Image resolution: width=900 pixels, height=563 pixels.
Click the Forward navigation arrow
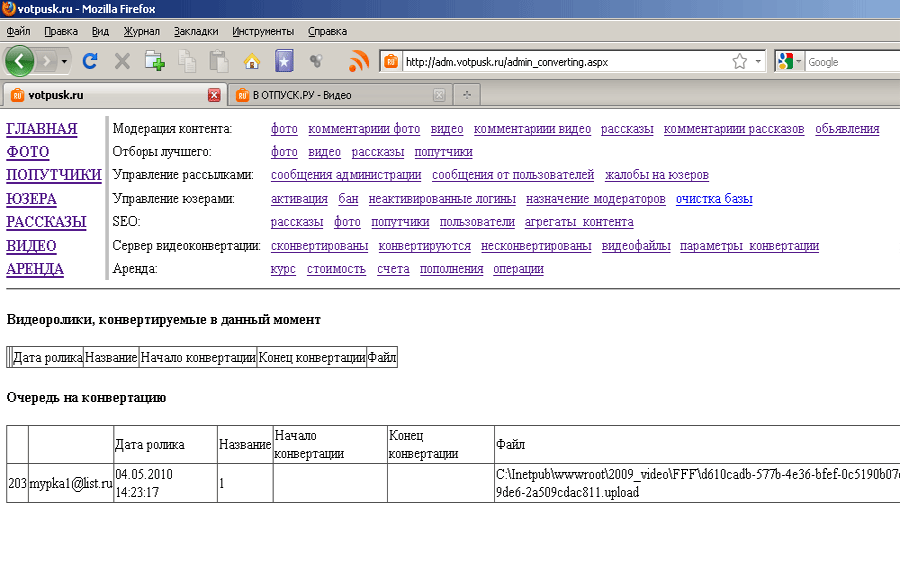point(47,61)
